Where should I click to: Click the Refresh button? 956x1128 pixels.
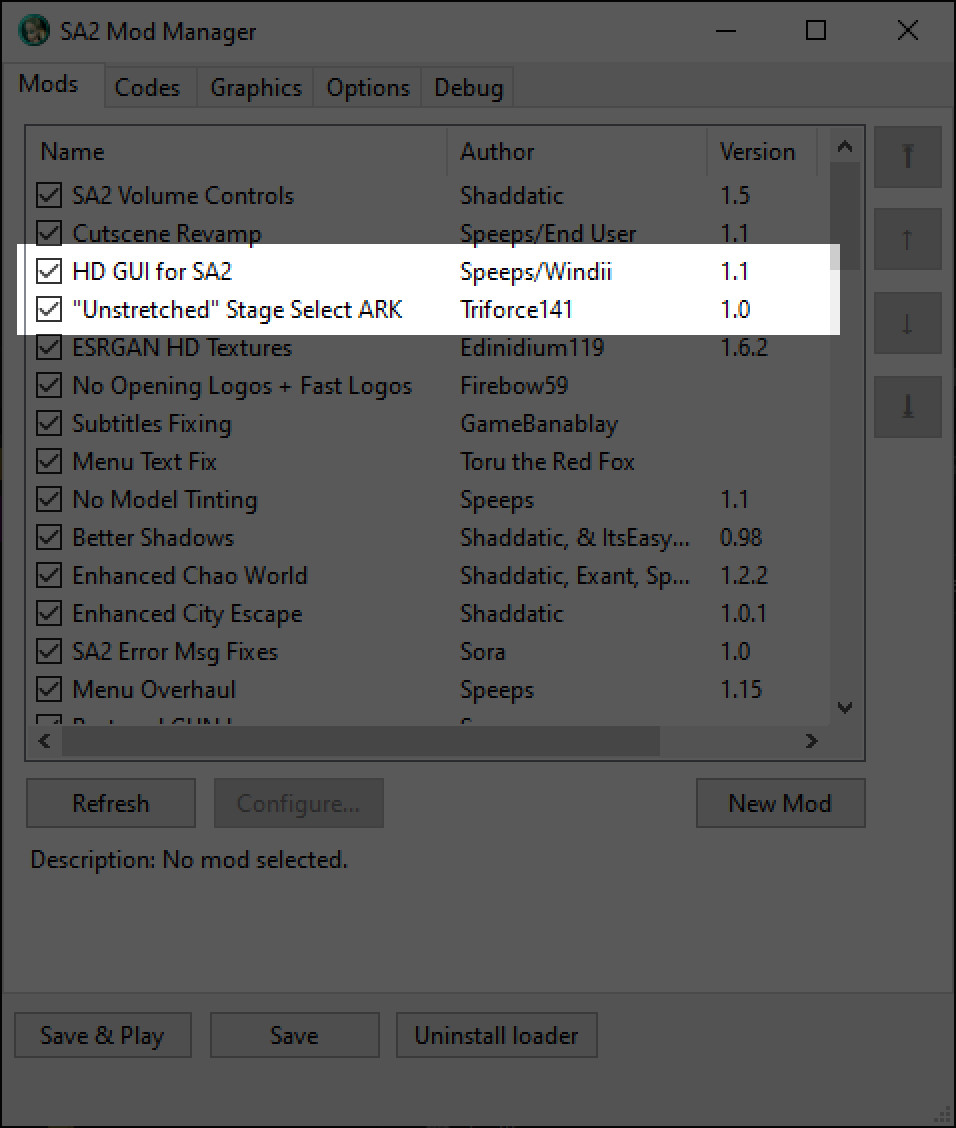[110, 803]
